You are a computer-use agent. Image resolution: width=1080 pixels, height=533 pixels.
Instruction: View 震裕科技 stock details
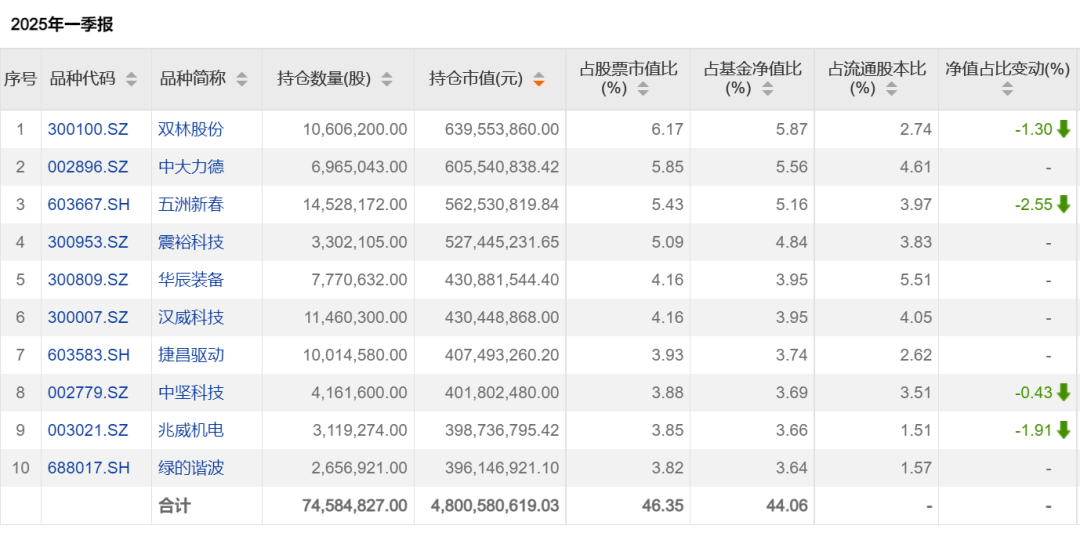coord(191,242)
